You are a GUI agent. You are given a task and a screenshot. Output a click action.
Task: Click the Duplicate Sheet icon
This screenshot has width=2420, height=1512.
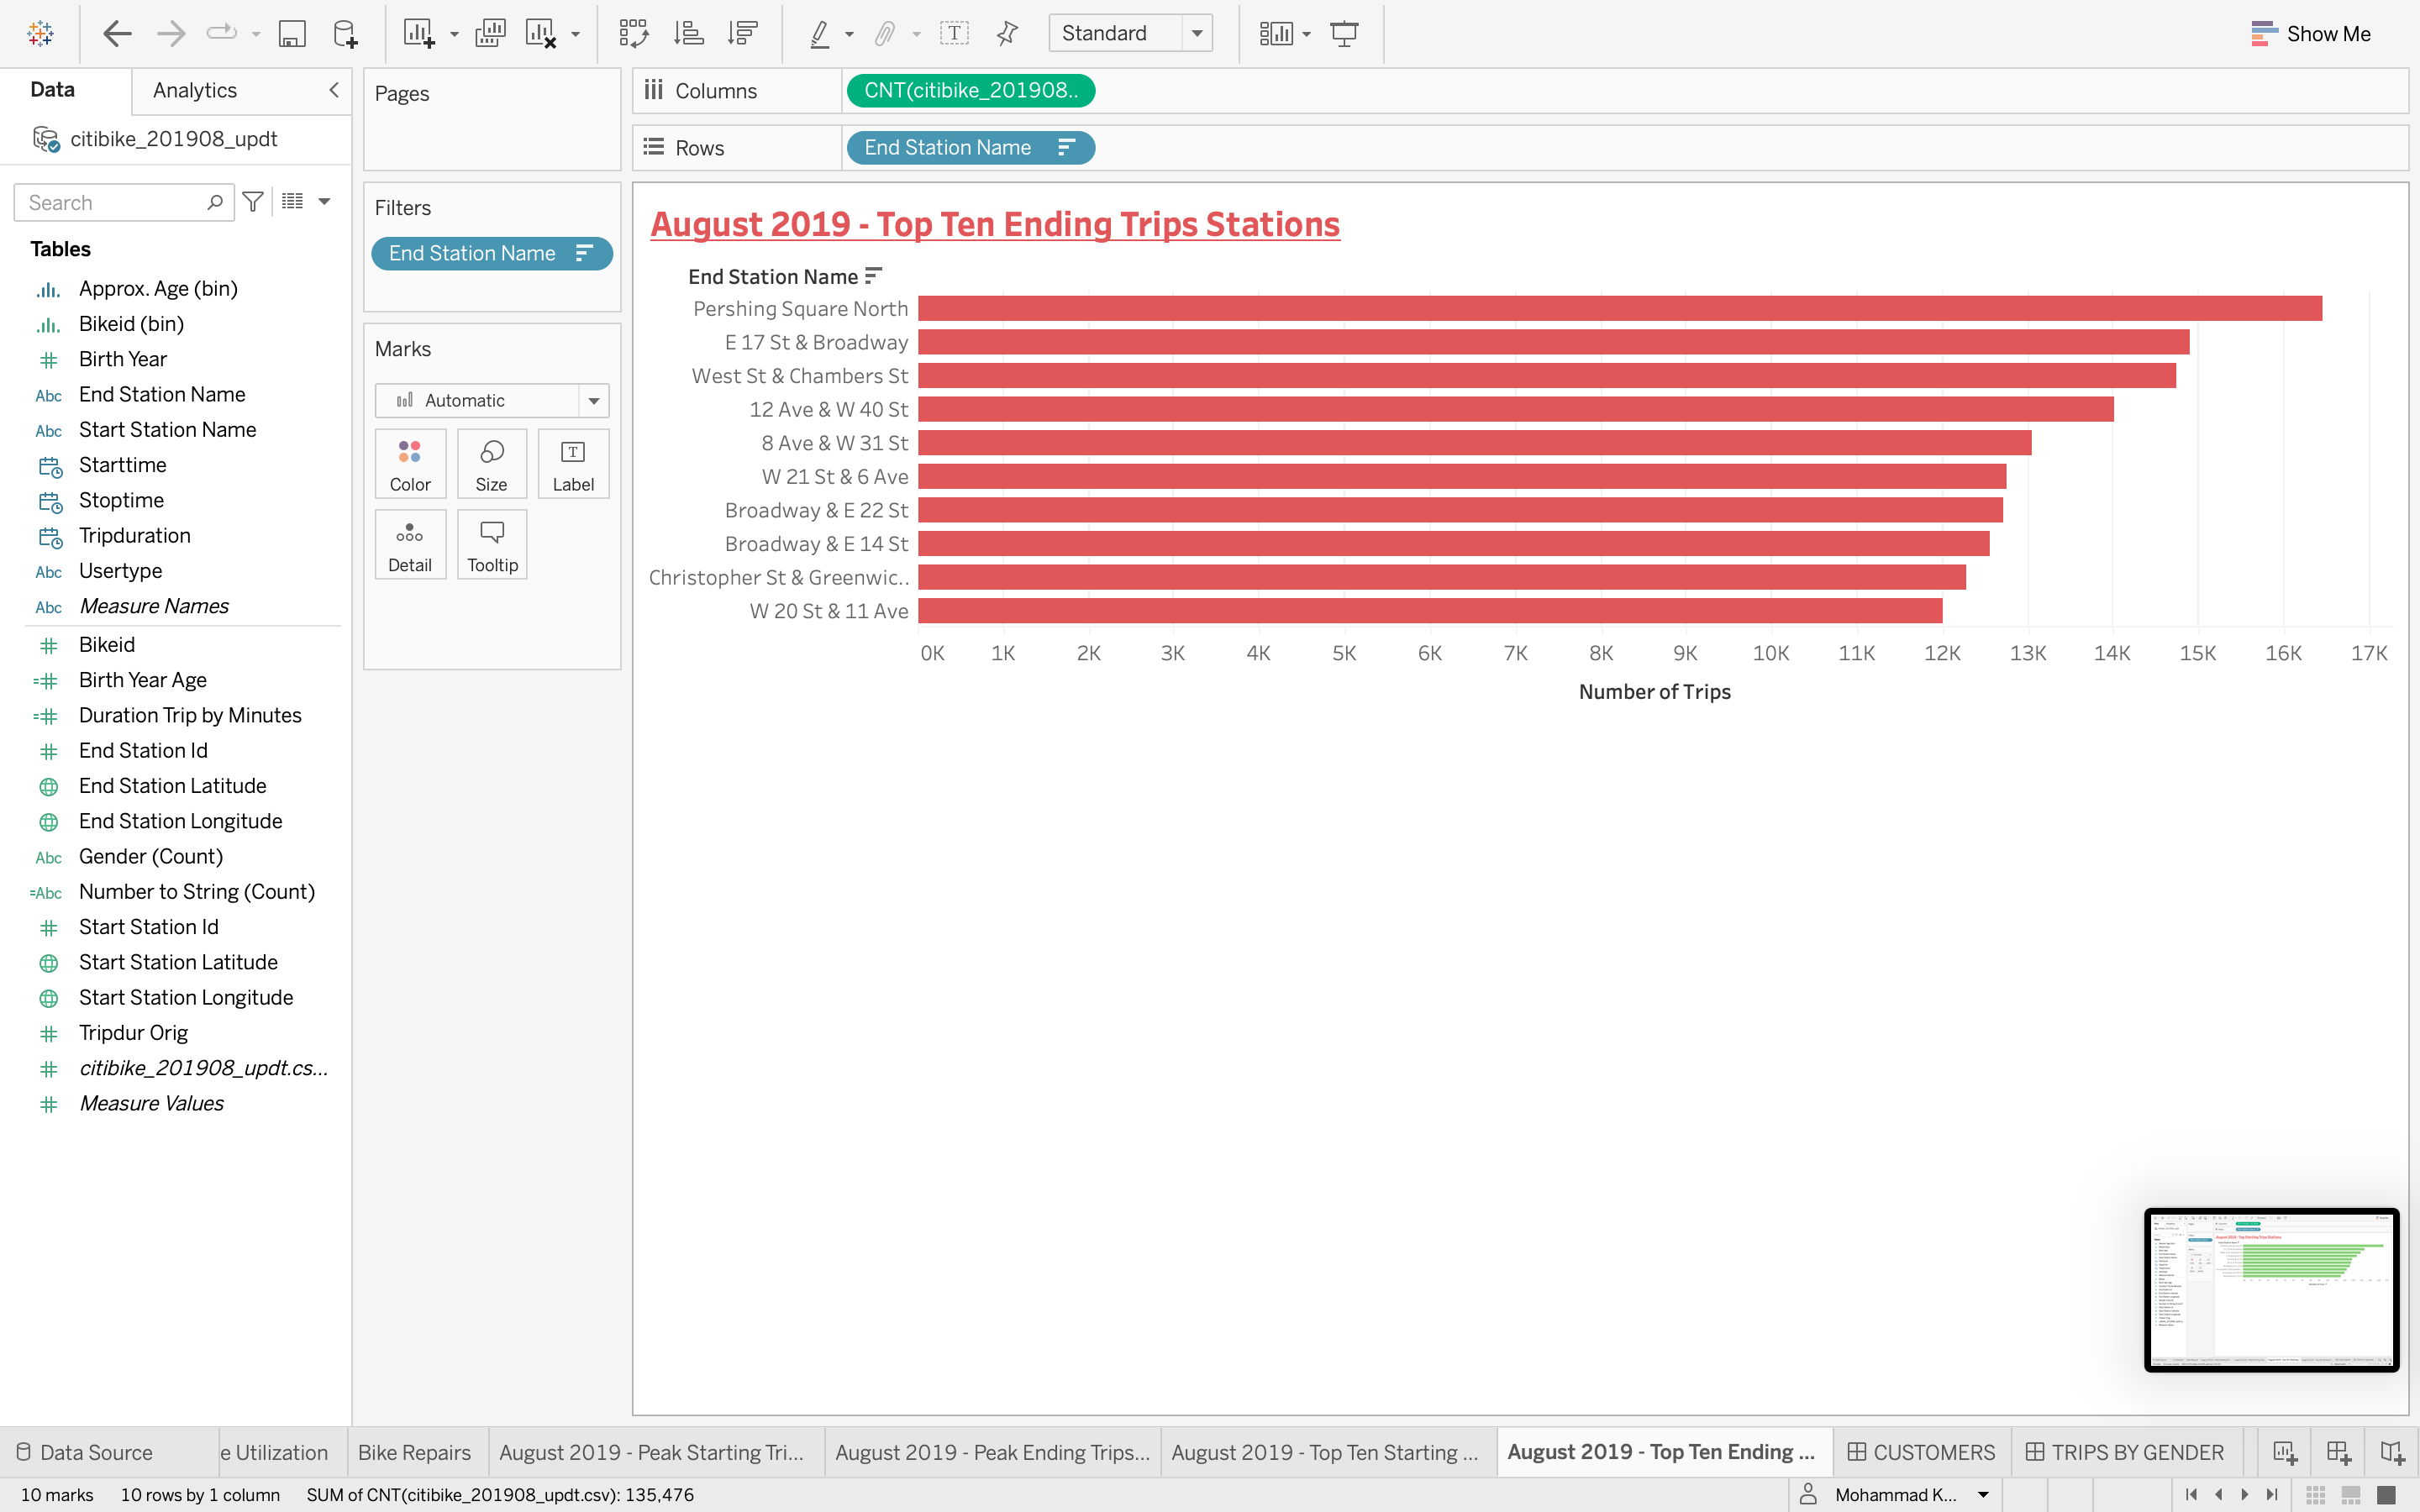(x=490, y=33)
